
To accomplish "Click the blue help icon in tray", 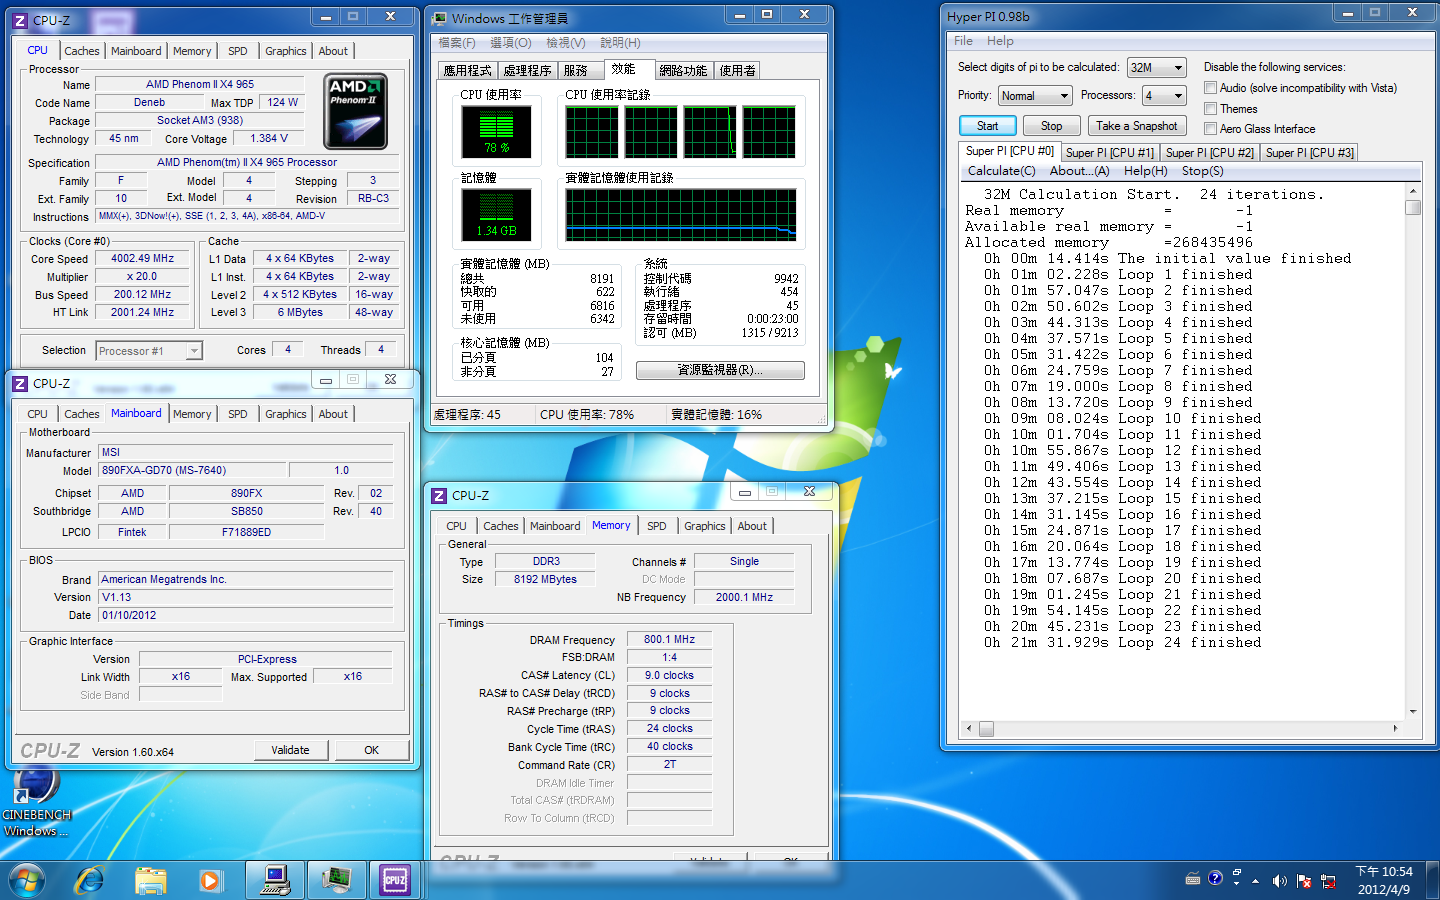I will coord(1215,879).
